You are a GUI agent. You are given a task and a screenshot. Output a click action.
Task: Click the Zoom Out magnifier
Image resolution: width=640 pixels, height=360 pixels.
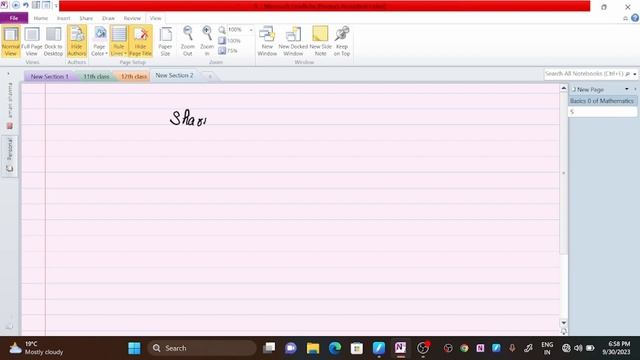(x=187, y=41)
